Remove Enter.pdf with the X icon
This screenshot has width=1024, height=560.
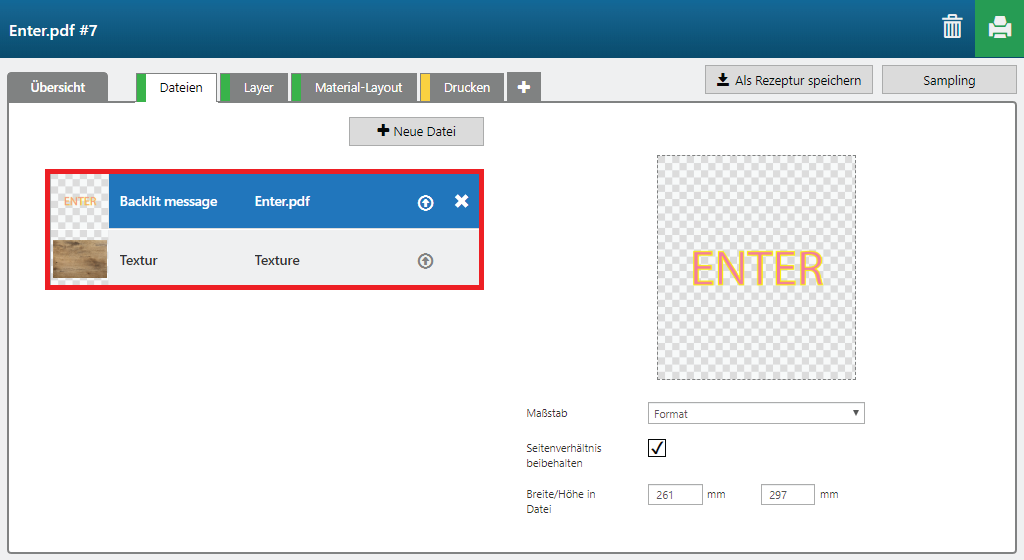click(x=461, y=201)
